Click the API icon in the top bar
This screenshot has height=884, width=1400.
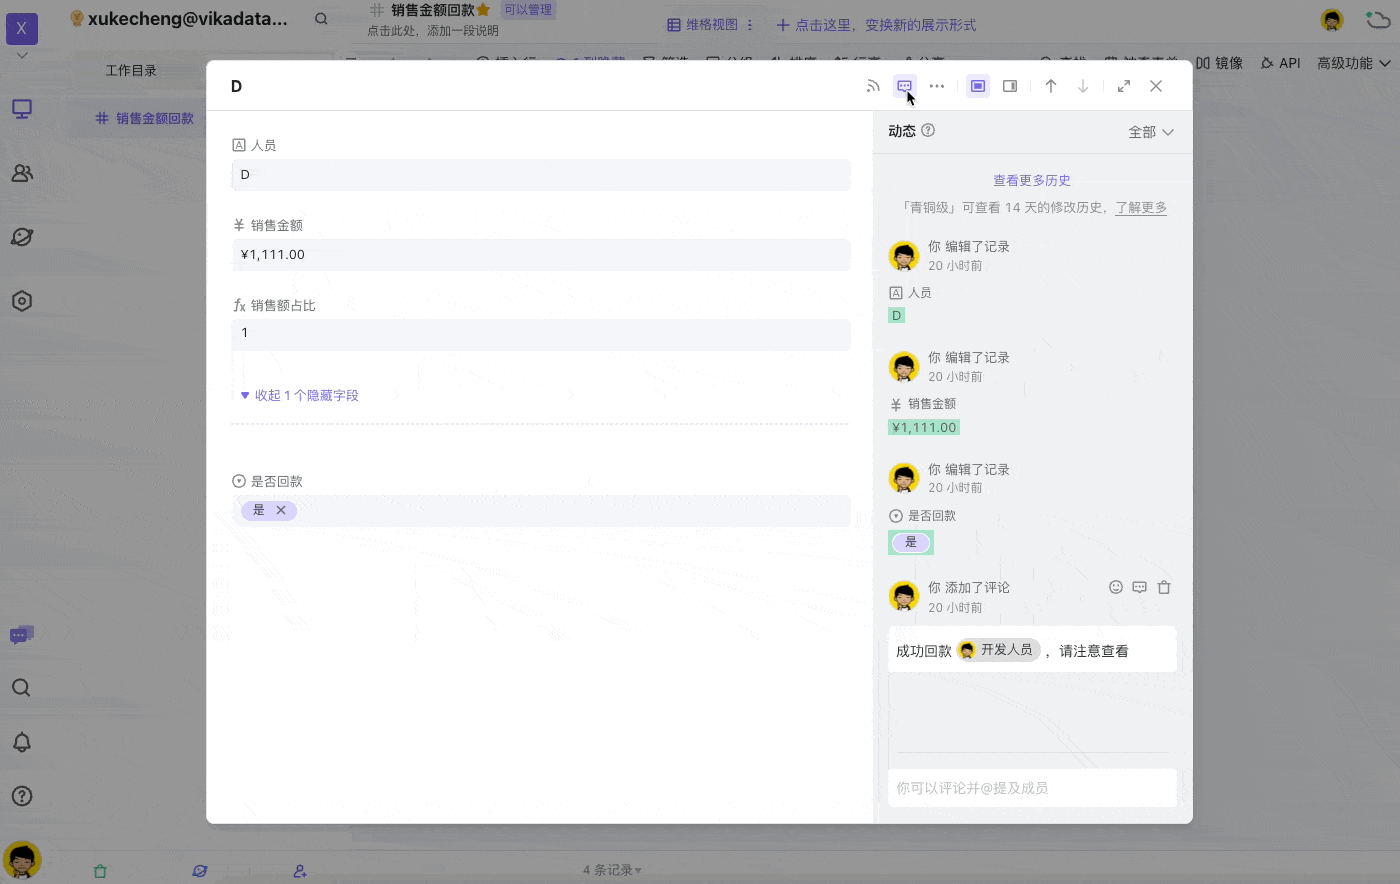pos(1280,62)
